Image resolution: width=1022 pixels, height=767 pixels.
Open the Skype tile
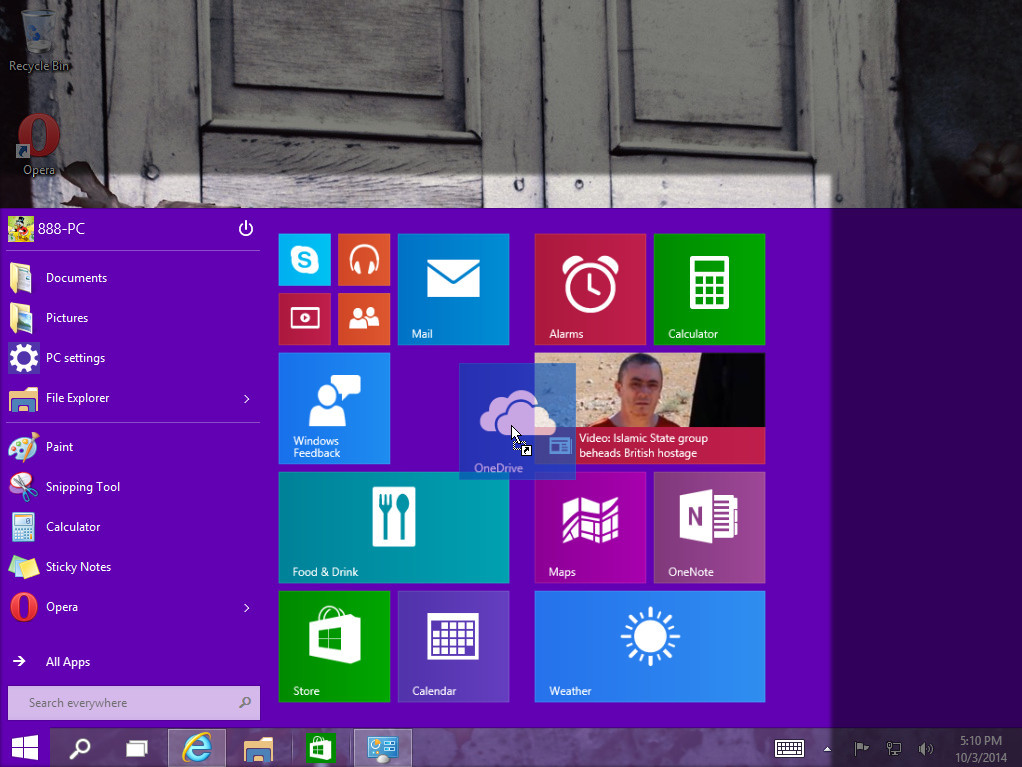click(x=304, y=259)
